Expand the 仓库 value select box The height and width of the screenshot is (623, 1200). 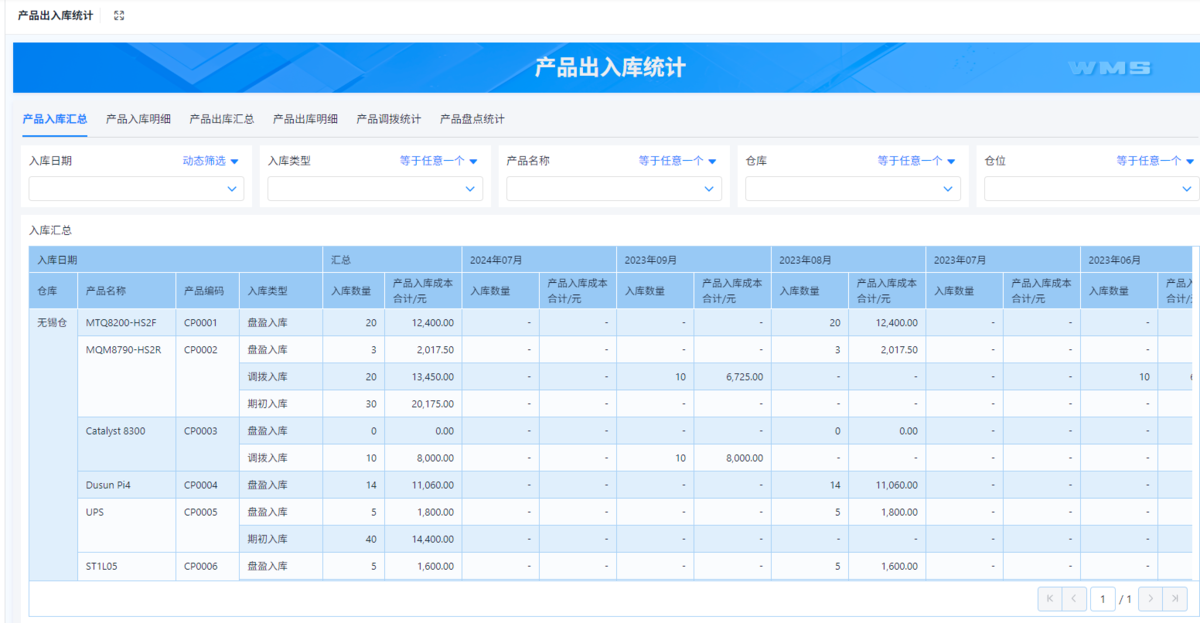pyautogui.click(x=853, y=188)
